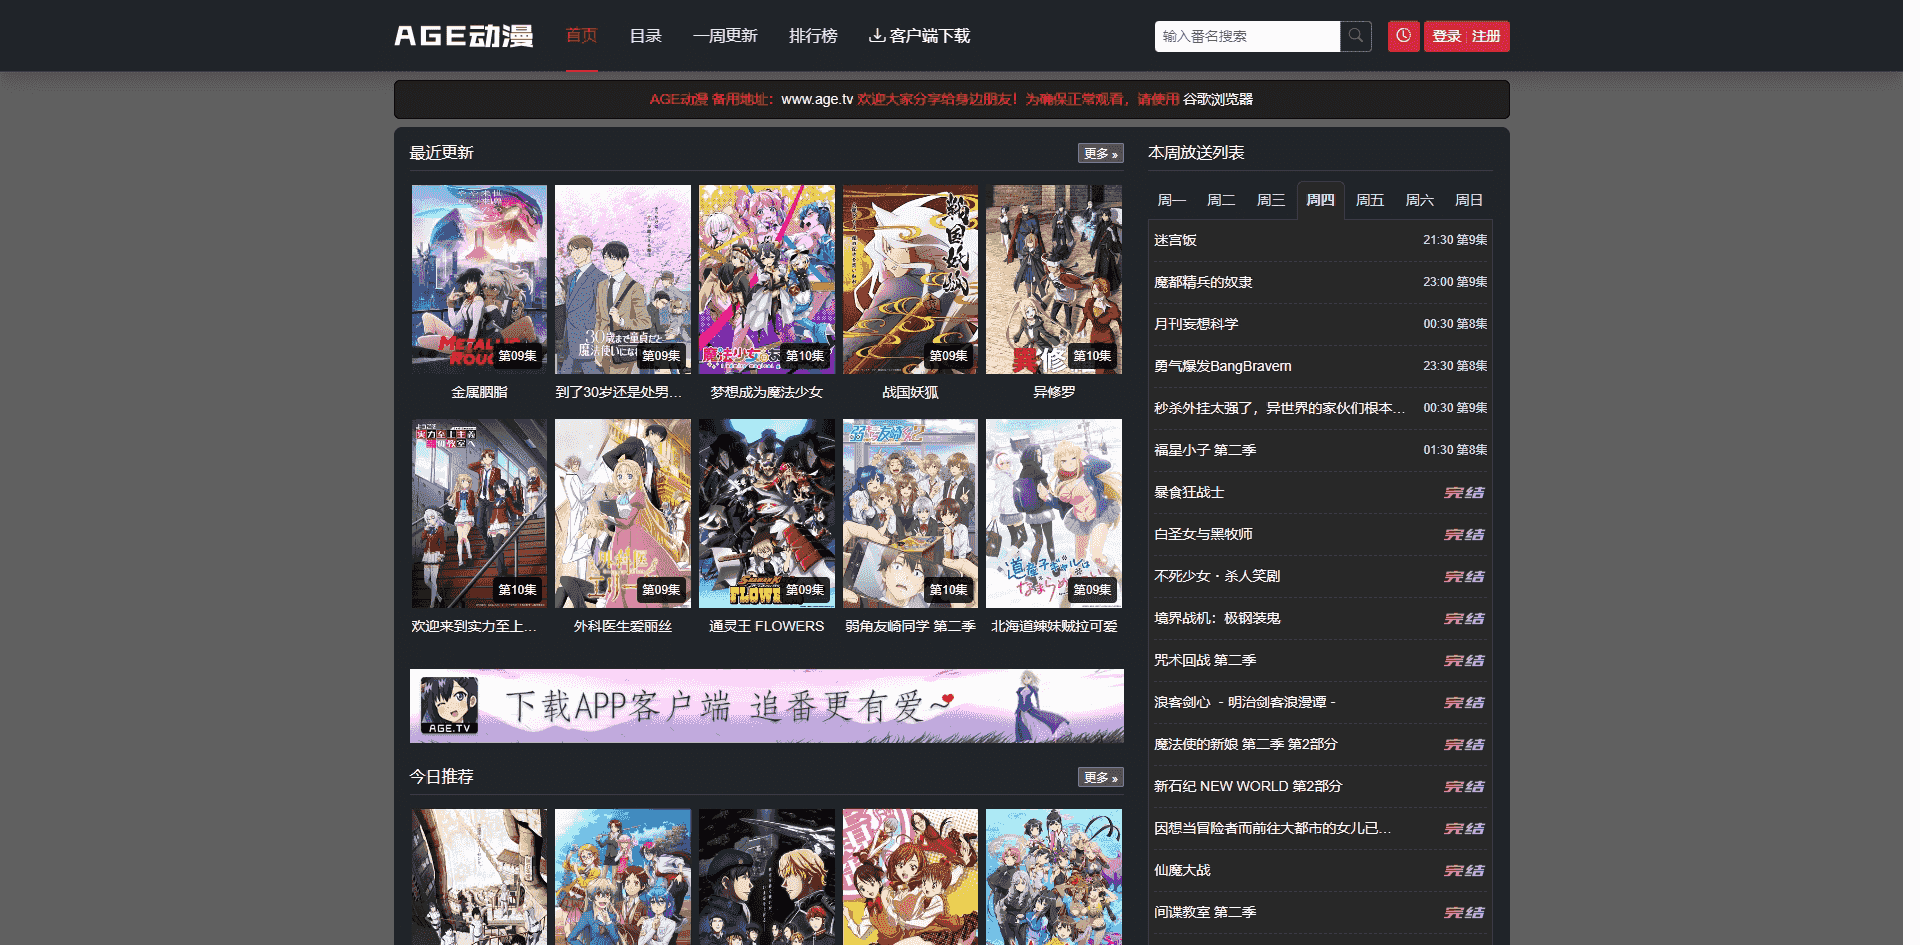The width and height of the screenshot is (1920, 945).
Task: Select the 周四 schedule tab
Action: click(x=1320, y=200)
